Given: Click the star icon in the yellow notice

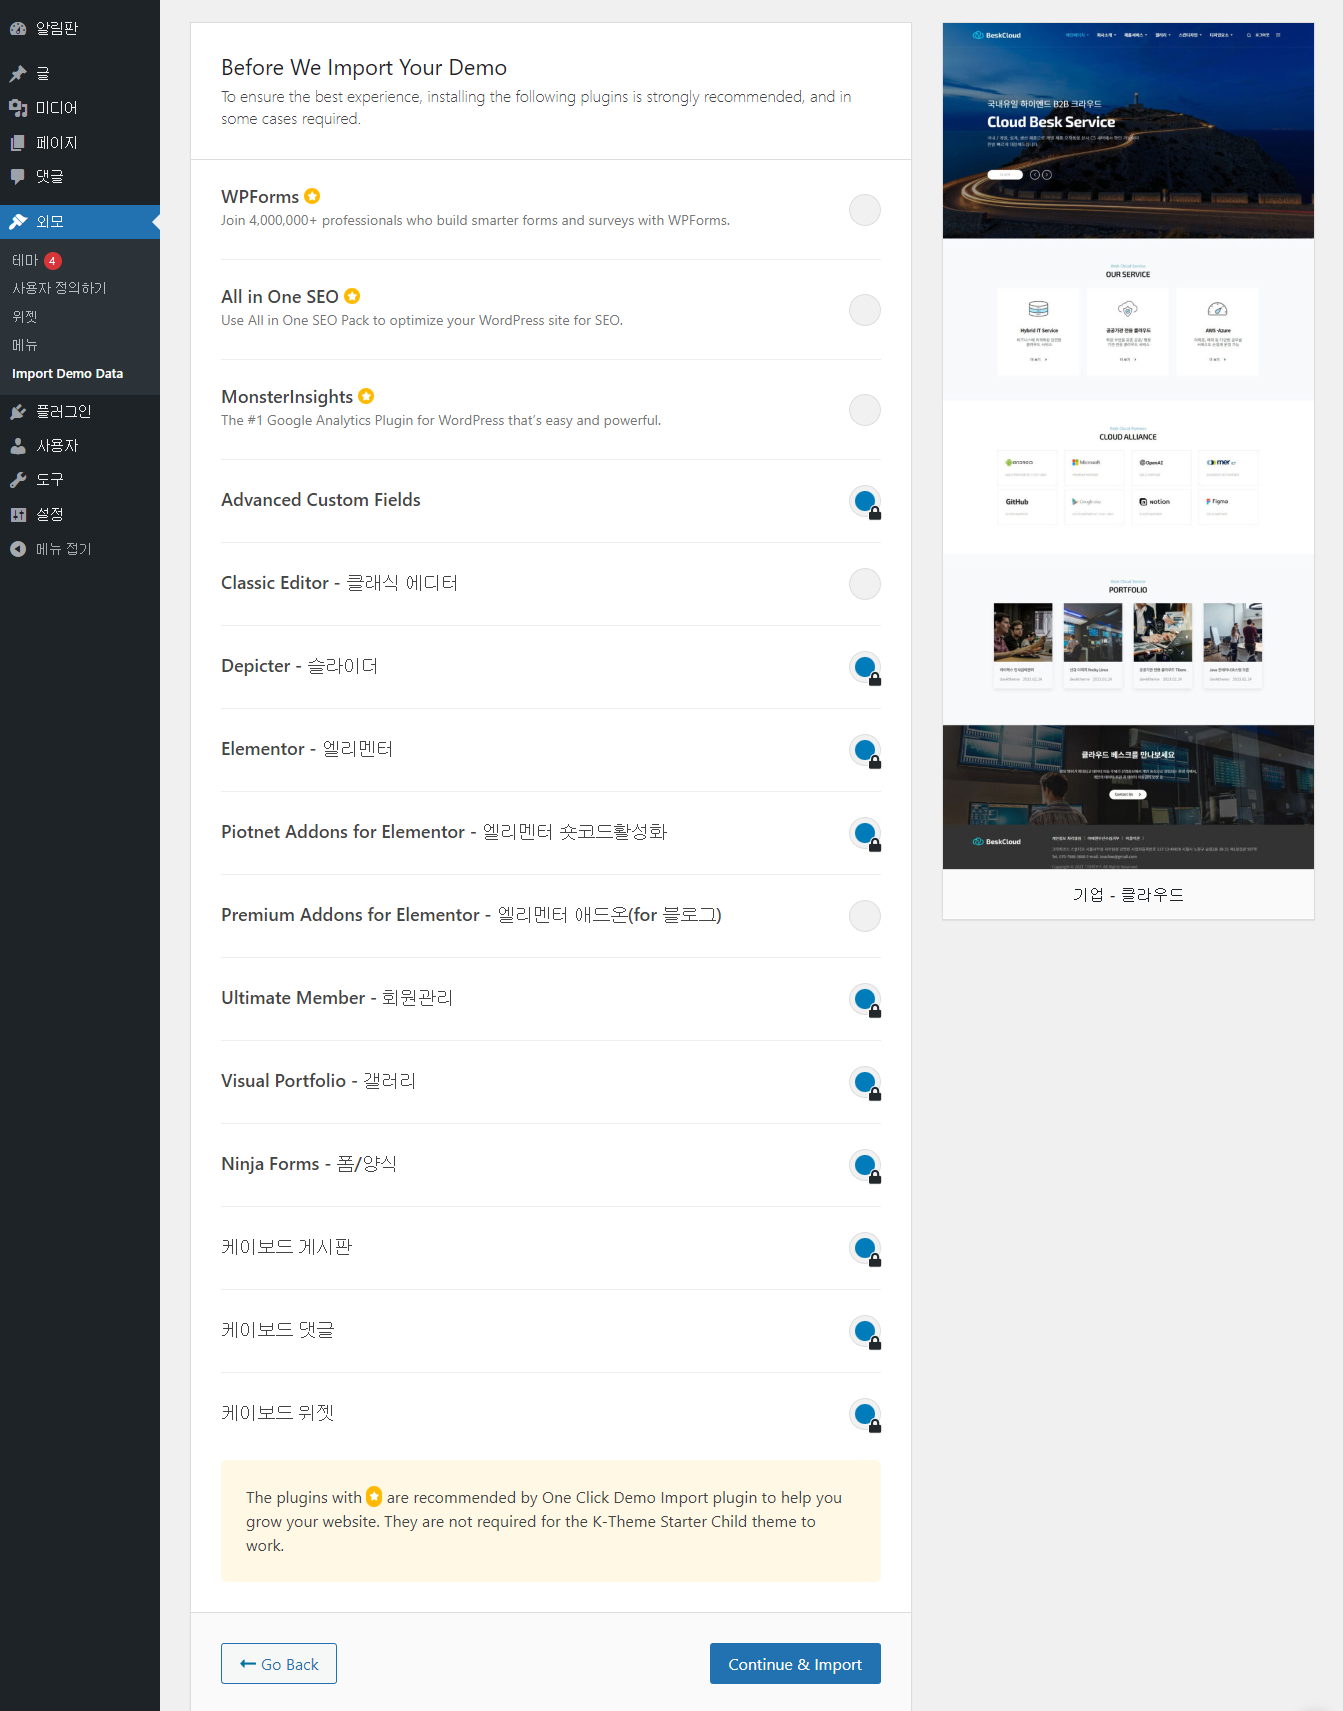Looking at the screenshot, I should pos(374,1496).
